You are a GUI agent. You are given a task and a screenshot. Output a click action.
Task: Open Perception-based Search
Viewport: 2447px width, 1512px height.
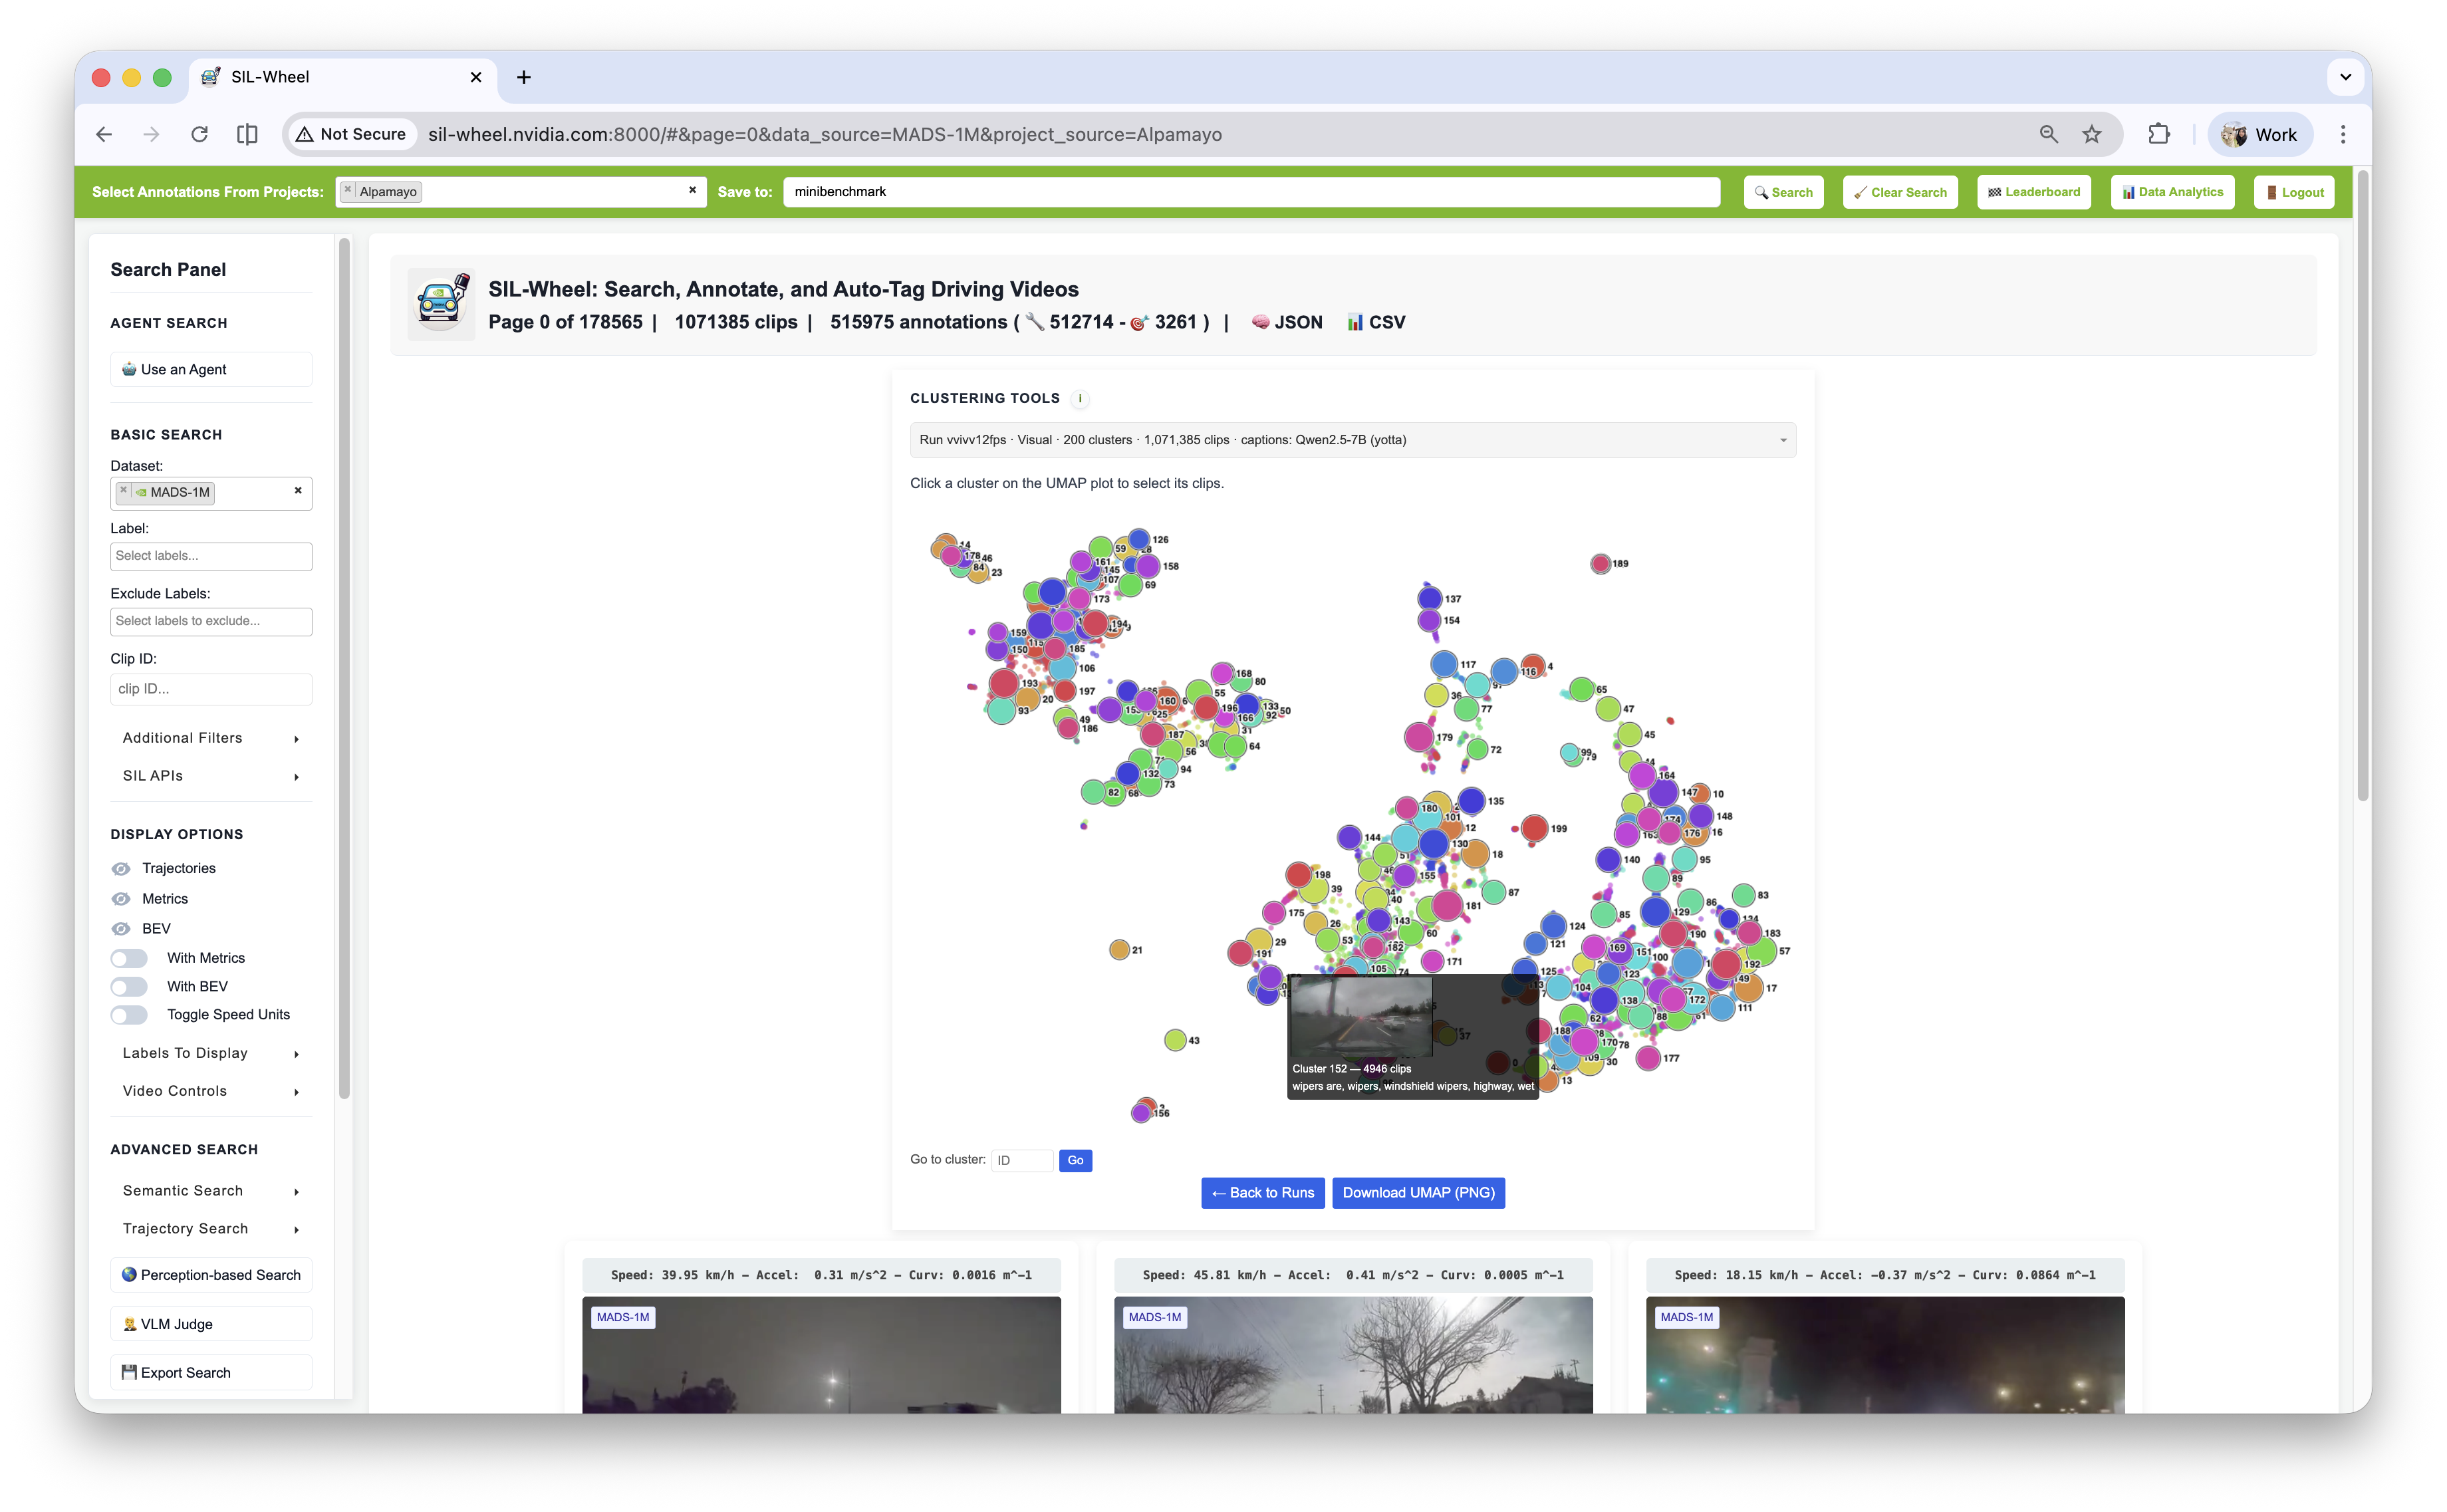(x=211, y=1275)
